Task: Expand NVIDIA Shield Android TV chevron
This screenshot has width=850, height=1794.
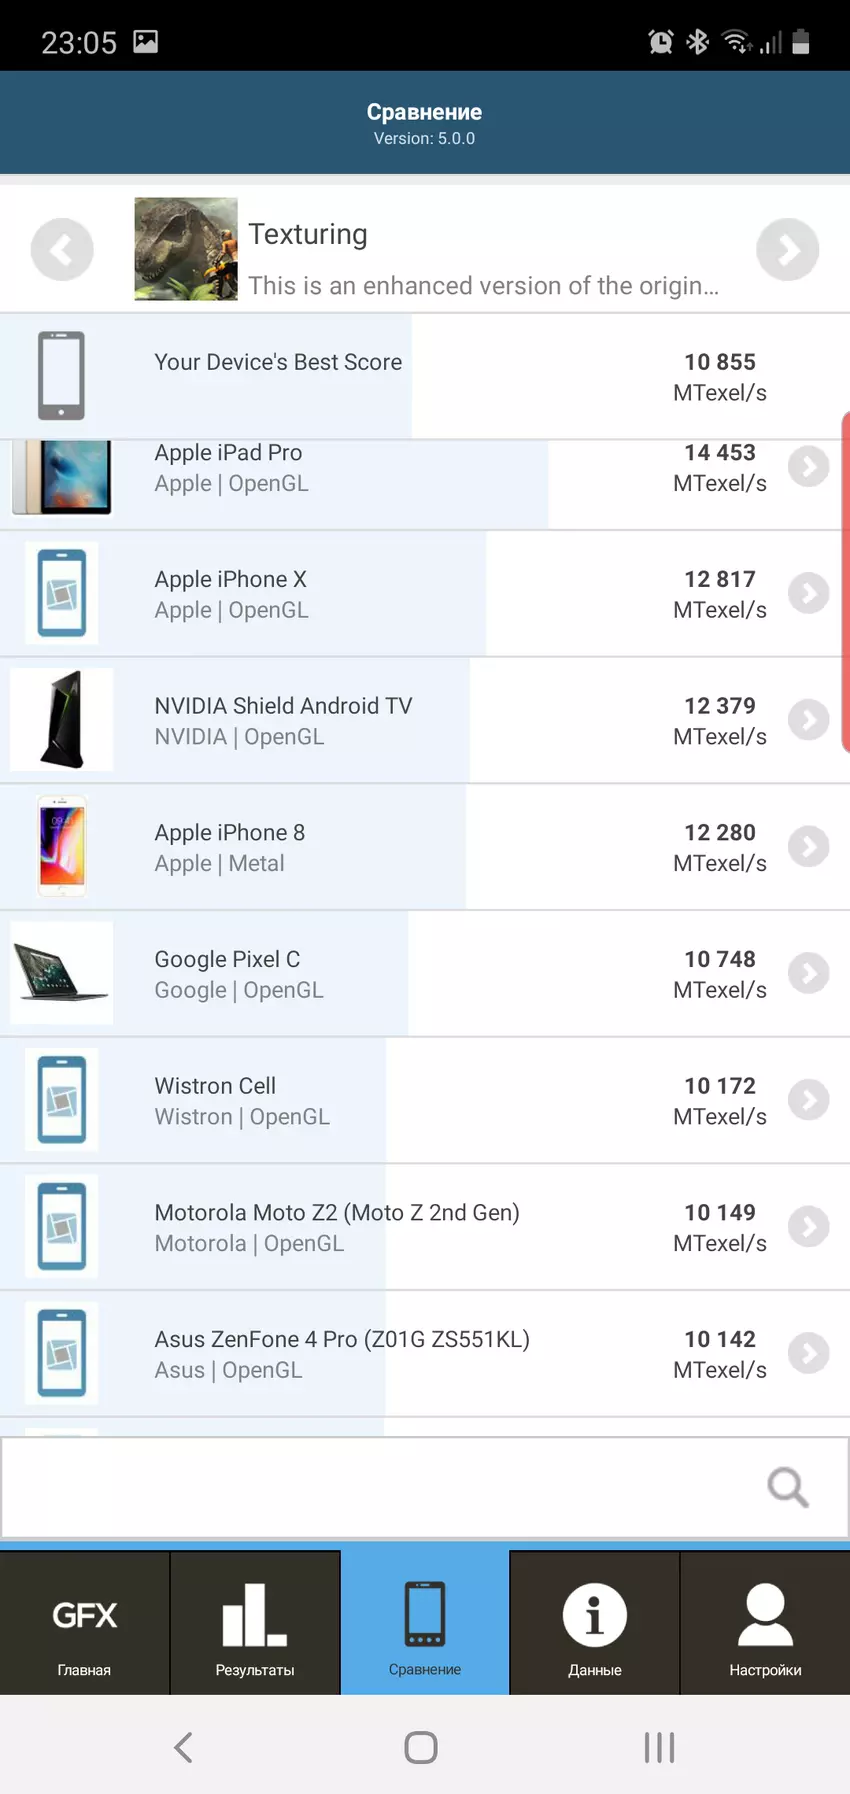Action: coord(808,720)
